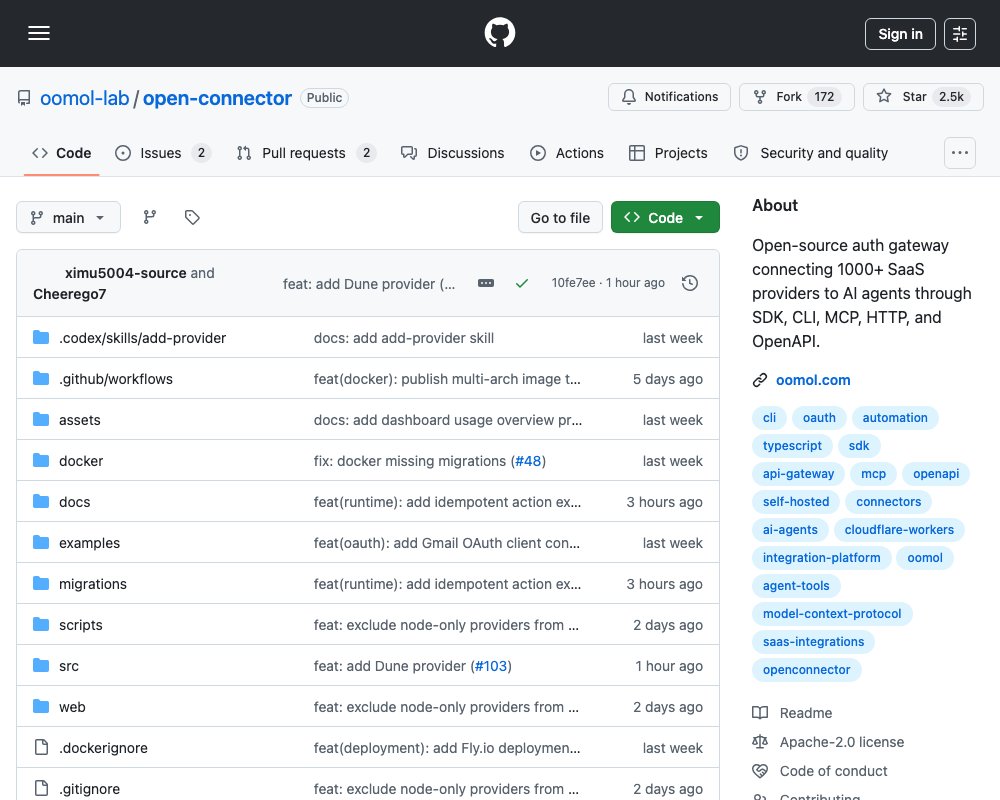Star the repository
The height and width of the screenshot is (800, 1000).
923,97
